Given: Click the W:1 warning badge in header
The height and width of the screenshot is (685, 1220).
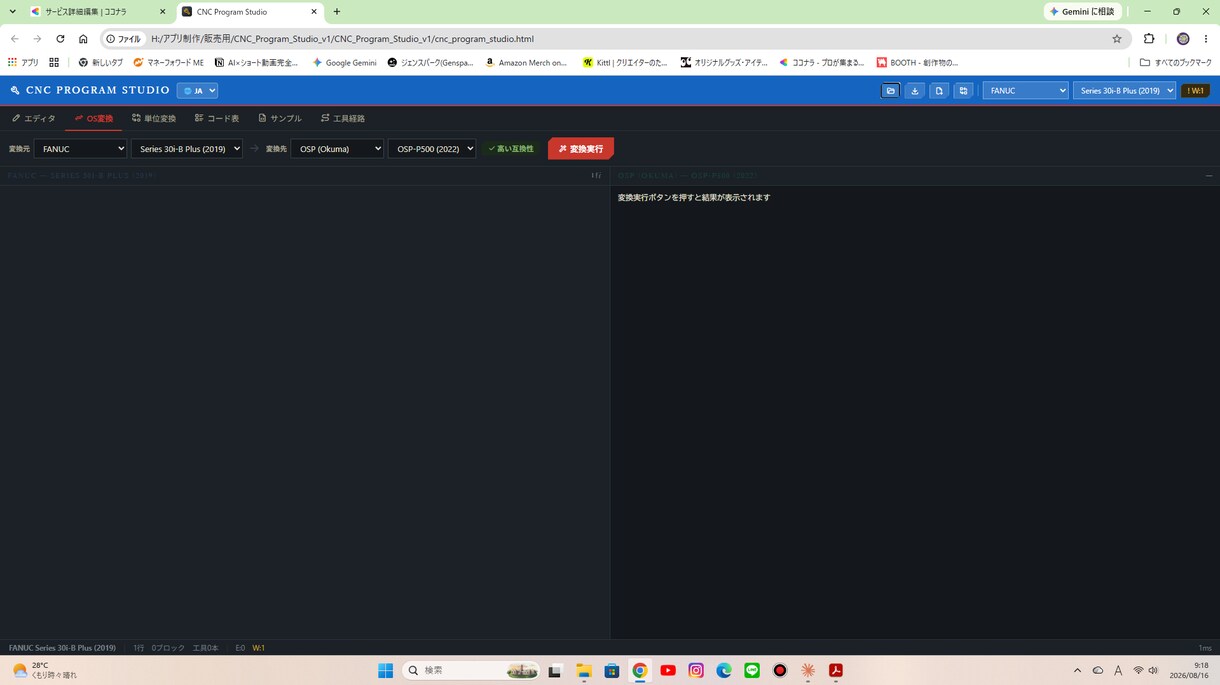Looking at the screenshot, I should [1196, 91].
